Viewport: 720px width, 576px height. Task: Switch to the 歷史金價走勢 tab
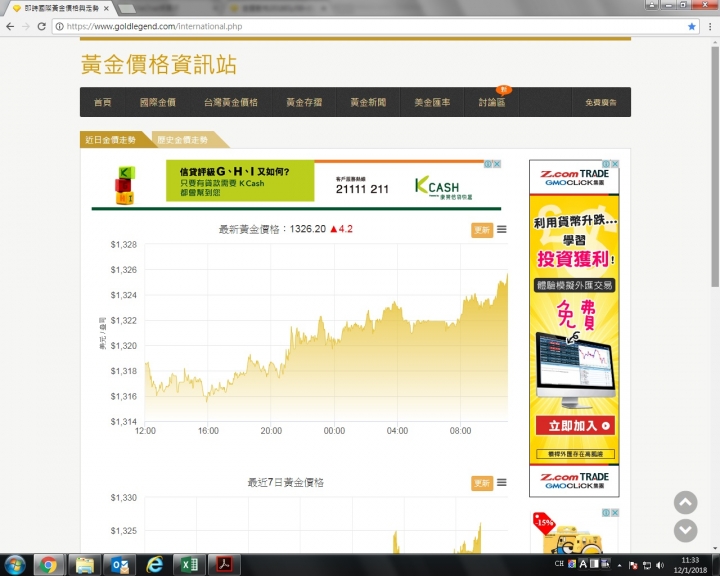pyautogui.click(x=183, y=140)
